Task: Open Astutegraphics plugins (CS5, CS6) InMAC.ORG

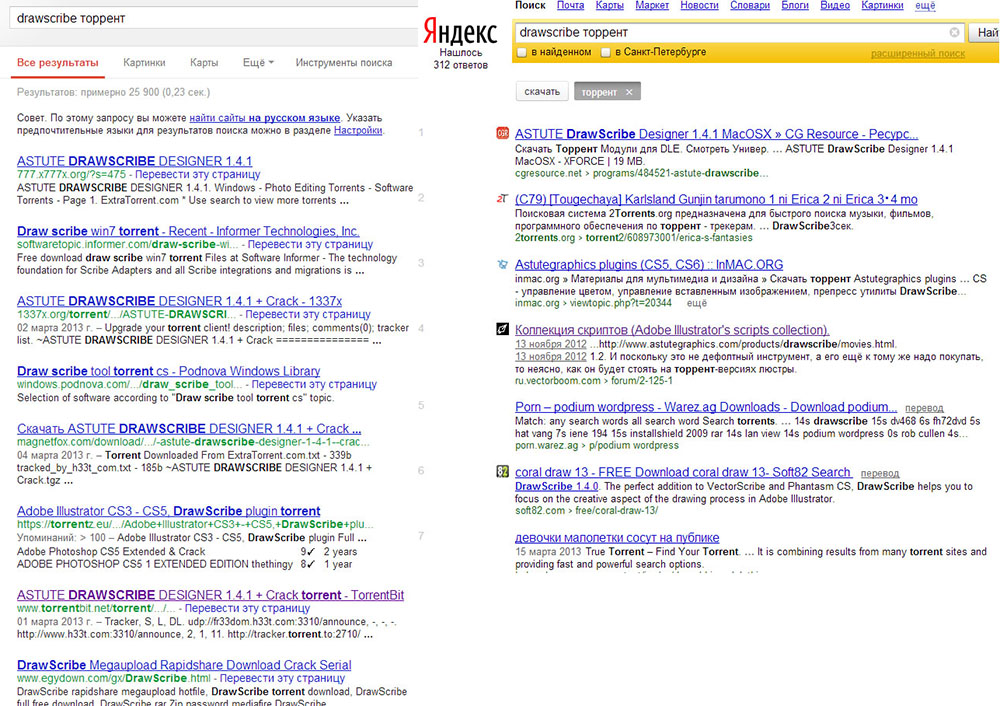Action: coord(649,264)
